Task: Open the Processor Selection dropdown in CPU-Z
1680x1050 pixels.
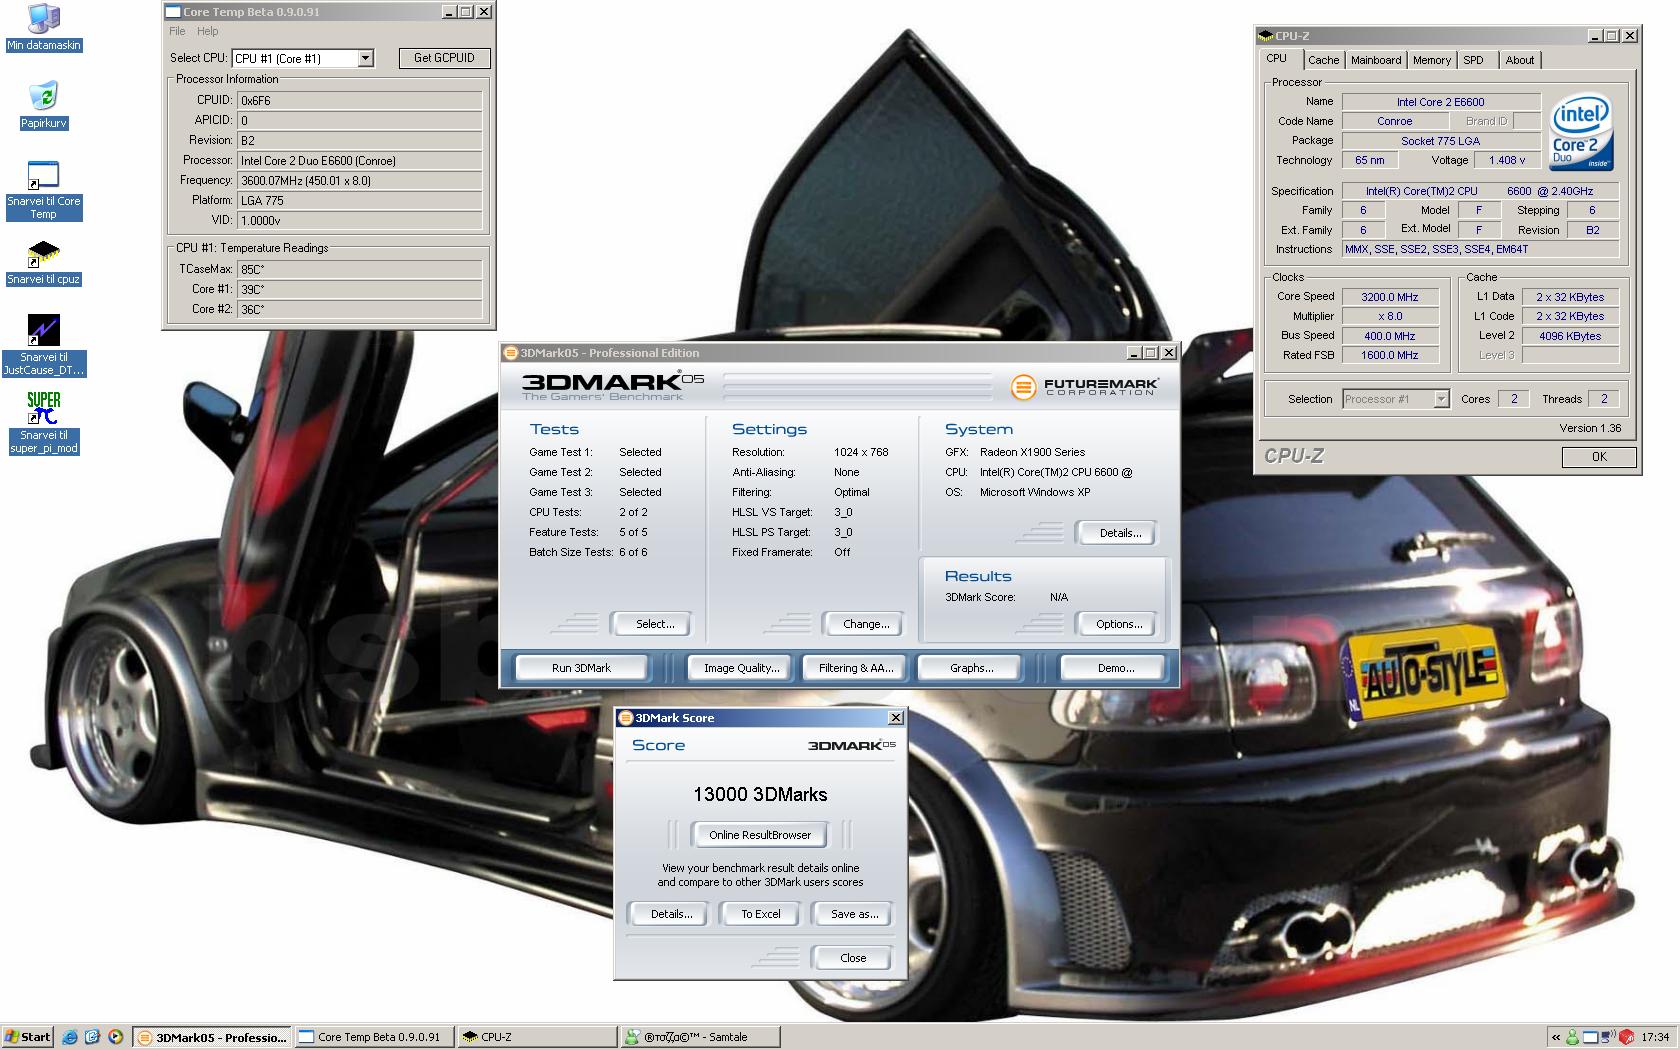Action: pos(1441,399)
